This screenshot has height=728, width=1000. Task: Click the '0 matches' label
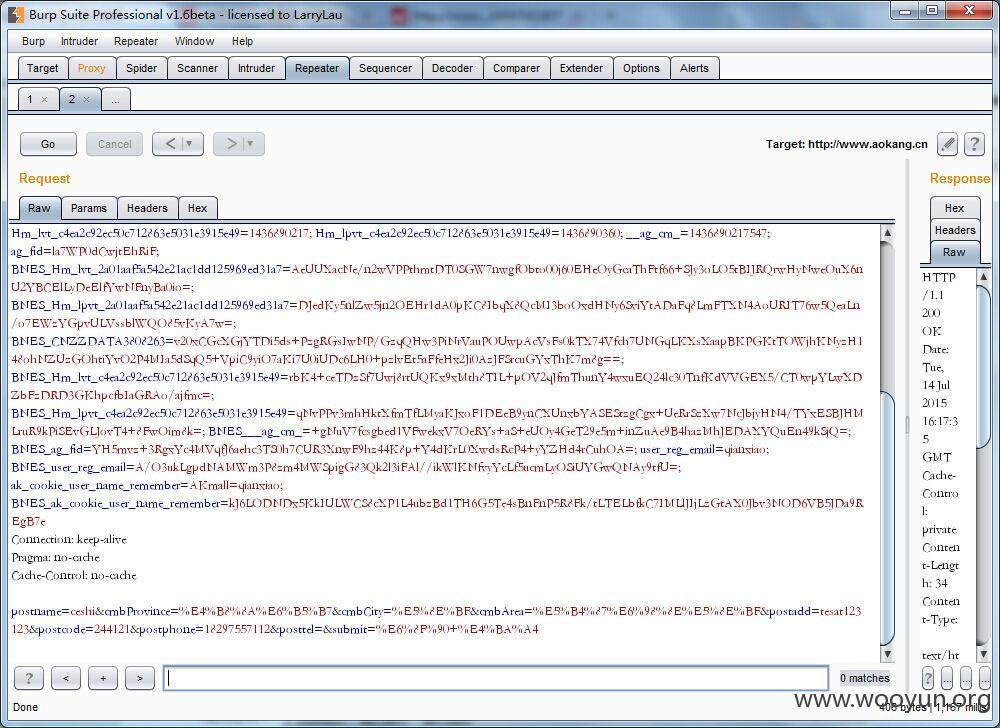click(864, 678)
